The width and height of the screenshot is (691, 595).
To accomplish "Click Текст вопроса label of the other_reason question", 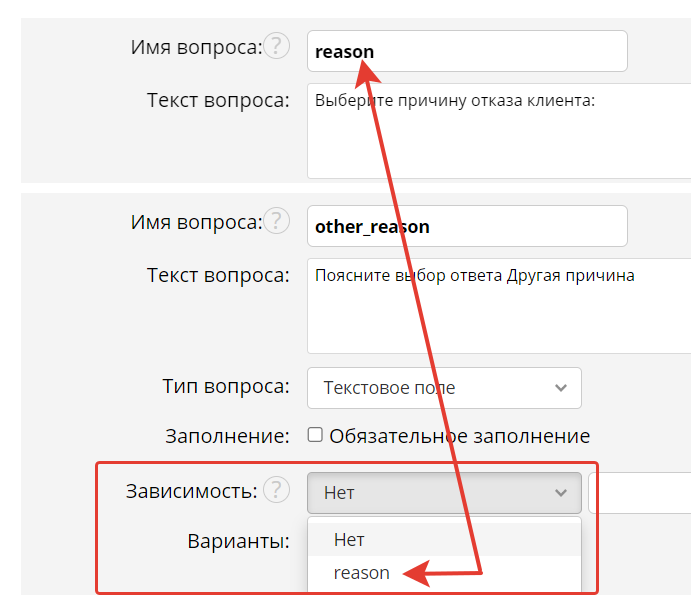I will (x=218, y=275).
